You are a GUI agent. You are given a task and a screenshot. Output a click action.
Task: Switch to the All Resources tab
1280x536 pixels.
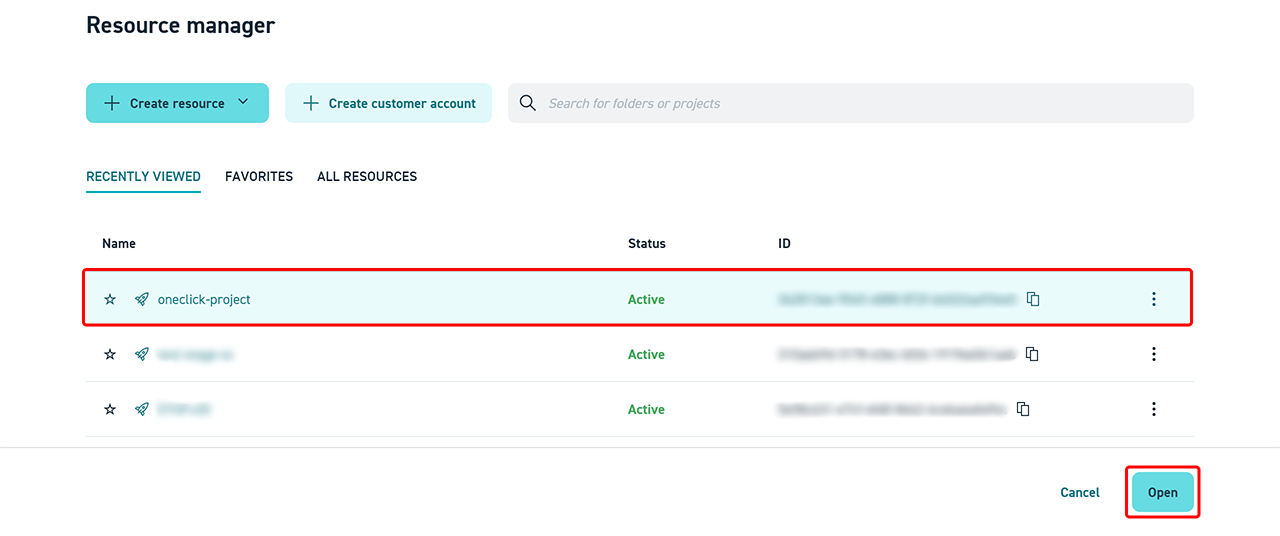367,176
